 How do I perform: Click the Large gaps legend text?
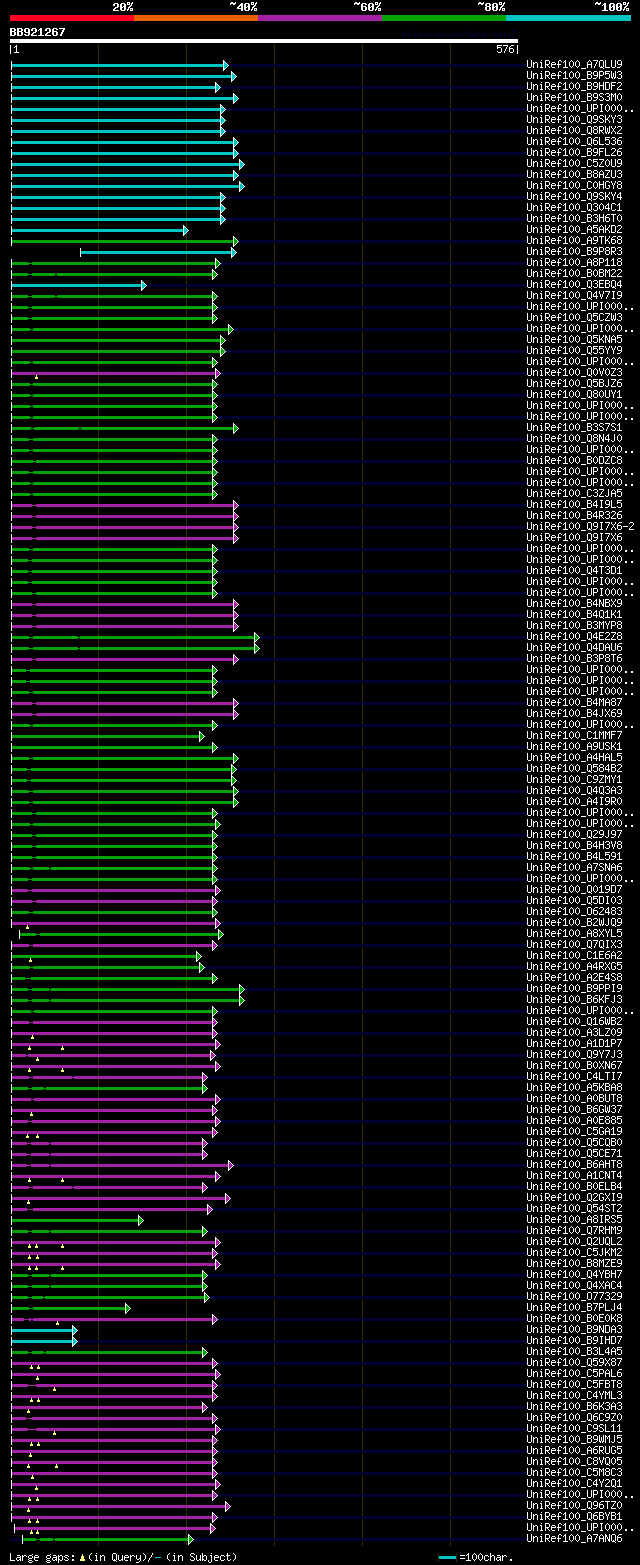(123, 1557)
